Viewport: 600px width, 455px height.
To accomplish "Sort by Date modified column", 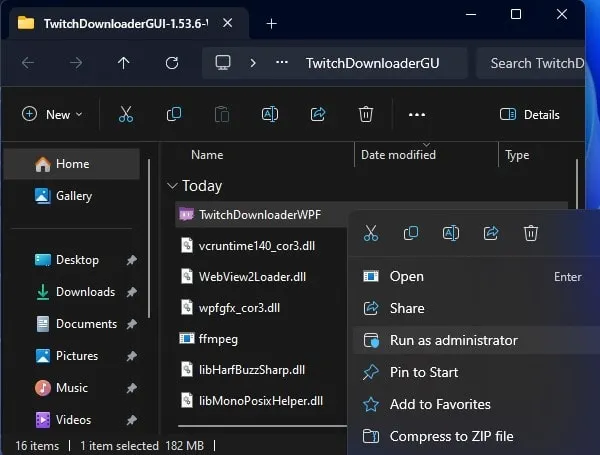I will pos(398,155).
